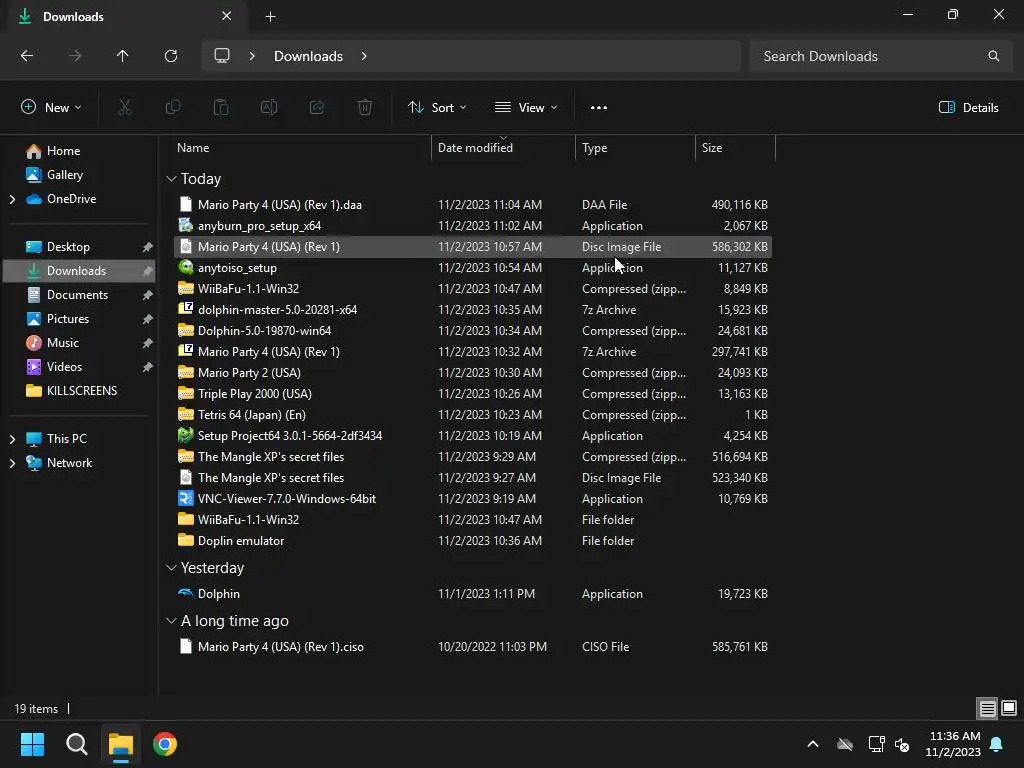This screenshot has height=768, width=1024.
Task: Select dolphin-master-5.0-20281-x64 archive
Action: (473, 310)
